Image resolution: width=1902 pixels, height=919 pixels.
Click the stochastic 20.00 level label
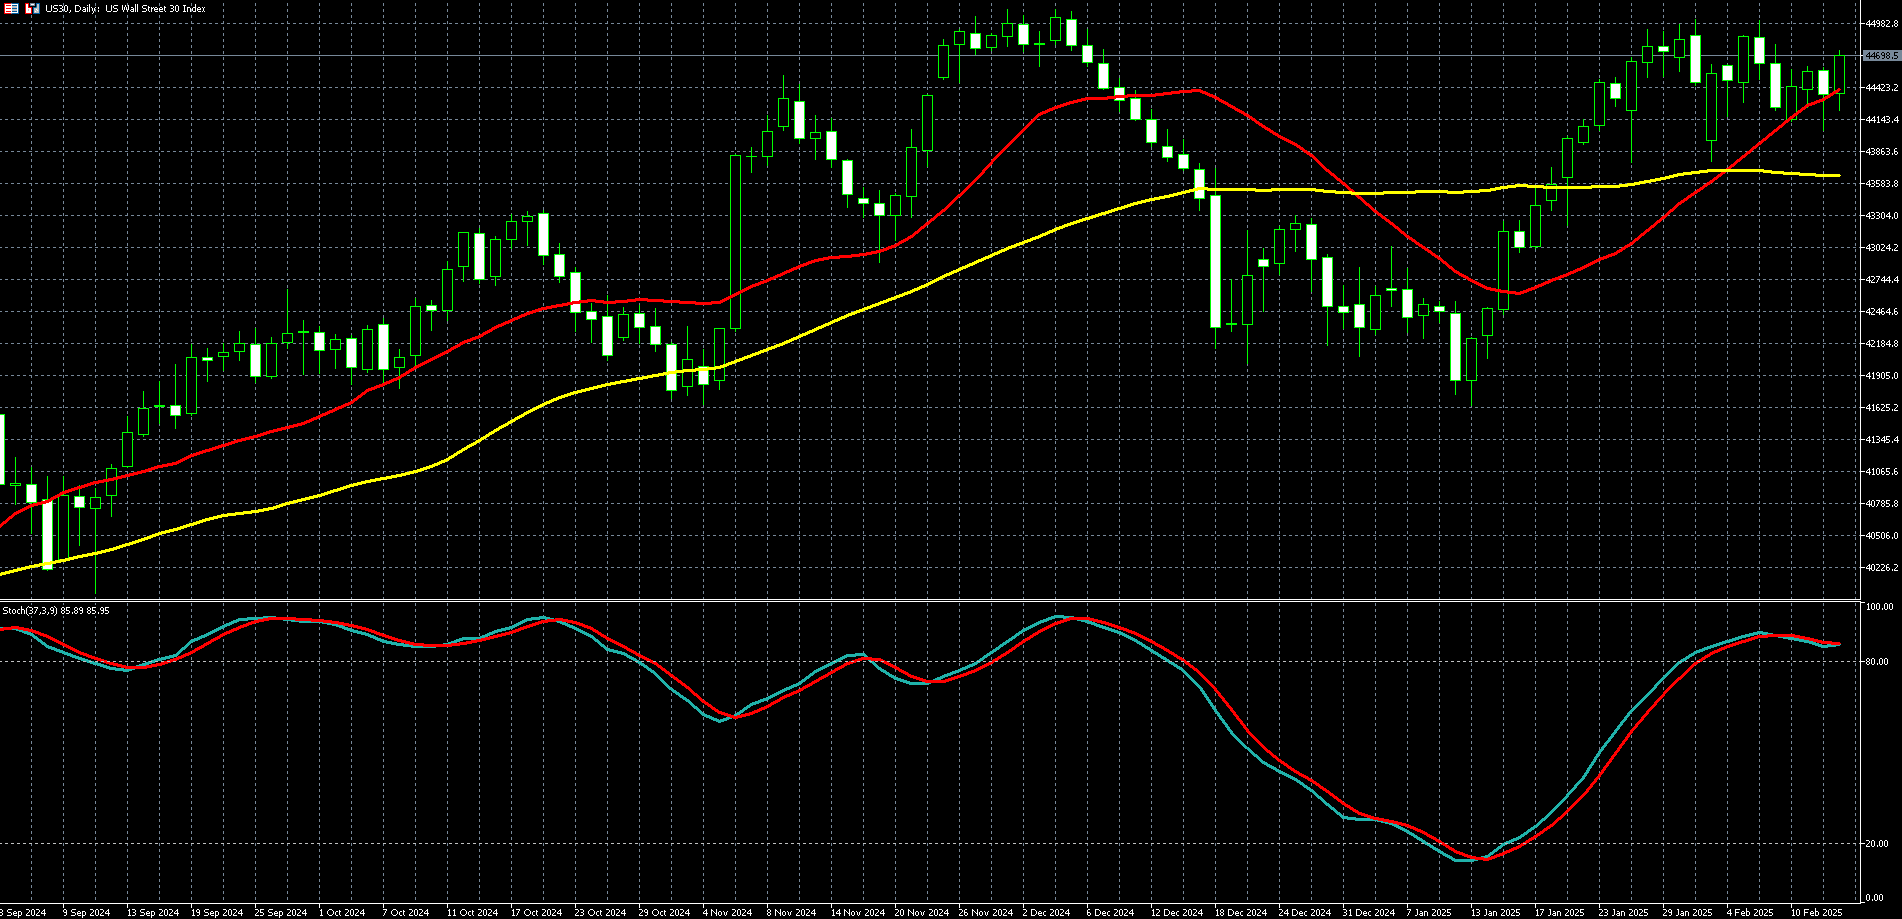tap(1877, 844)
